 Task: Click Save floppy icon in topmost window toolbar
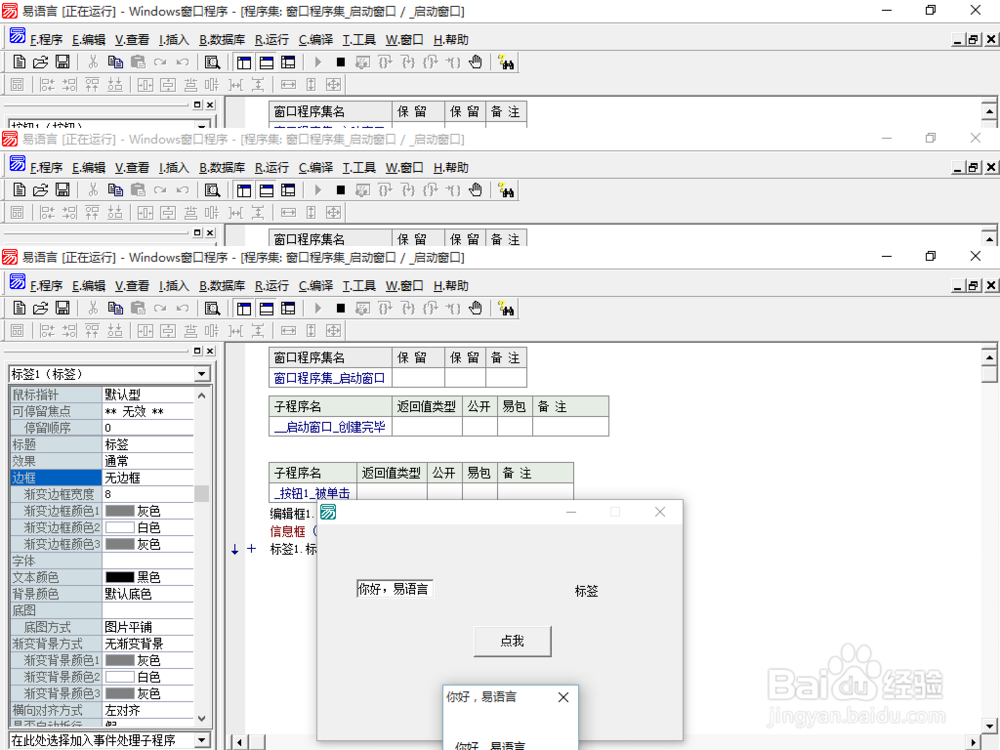click(x=62, y=62)
